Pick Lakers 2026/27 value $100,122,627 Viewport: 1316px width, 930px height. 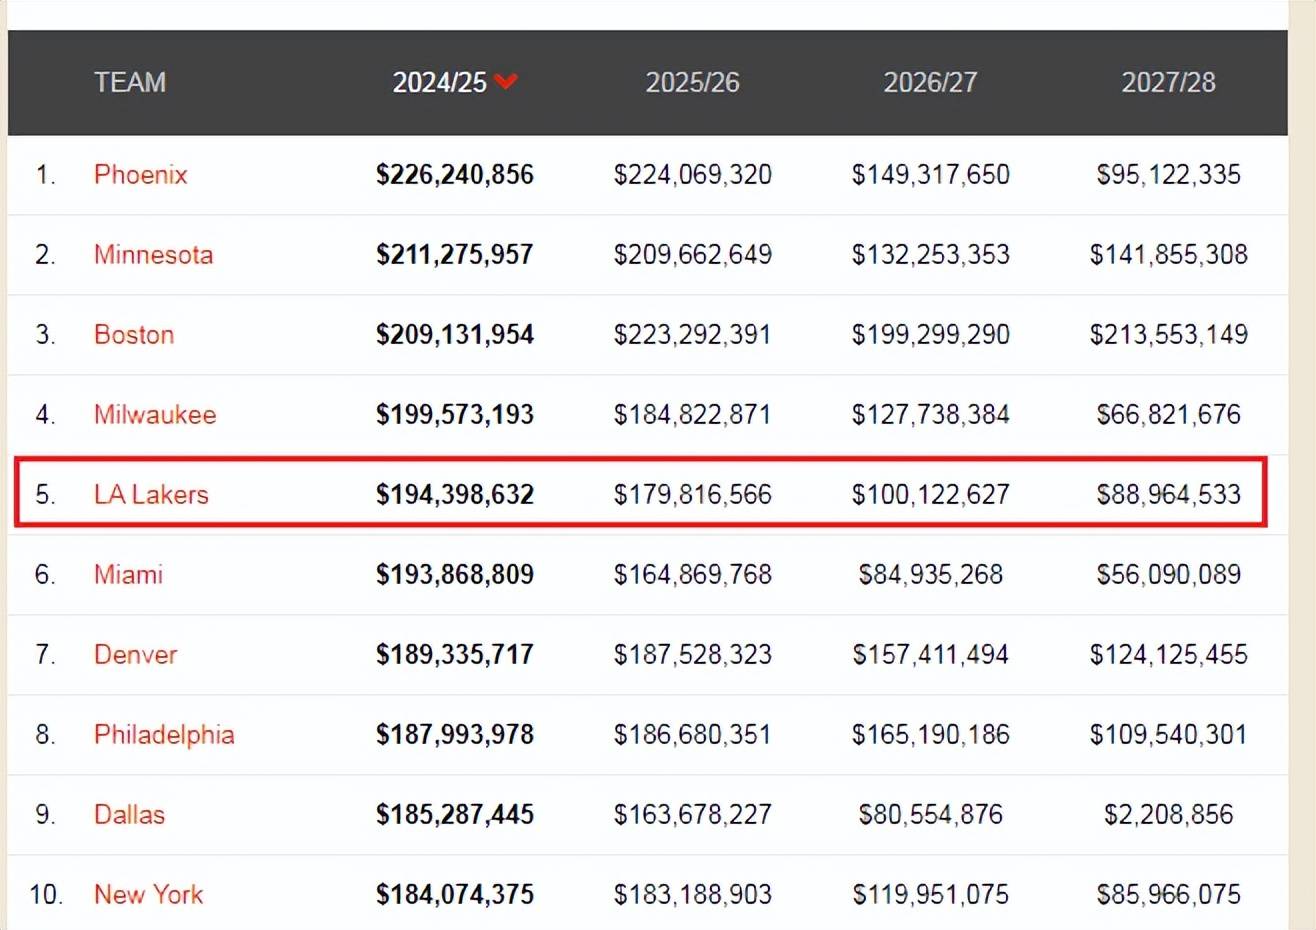(x=931, y=495)
